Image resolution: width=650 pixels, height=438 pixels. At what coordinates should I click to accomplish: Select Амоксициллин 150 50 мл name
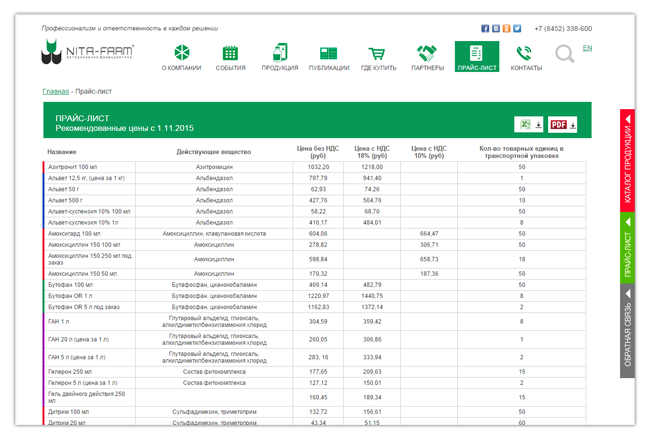(x=82, y=274)
